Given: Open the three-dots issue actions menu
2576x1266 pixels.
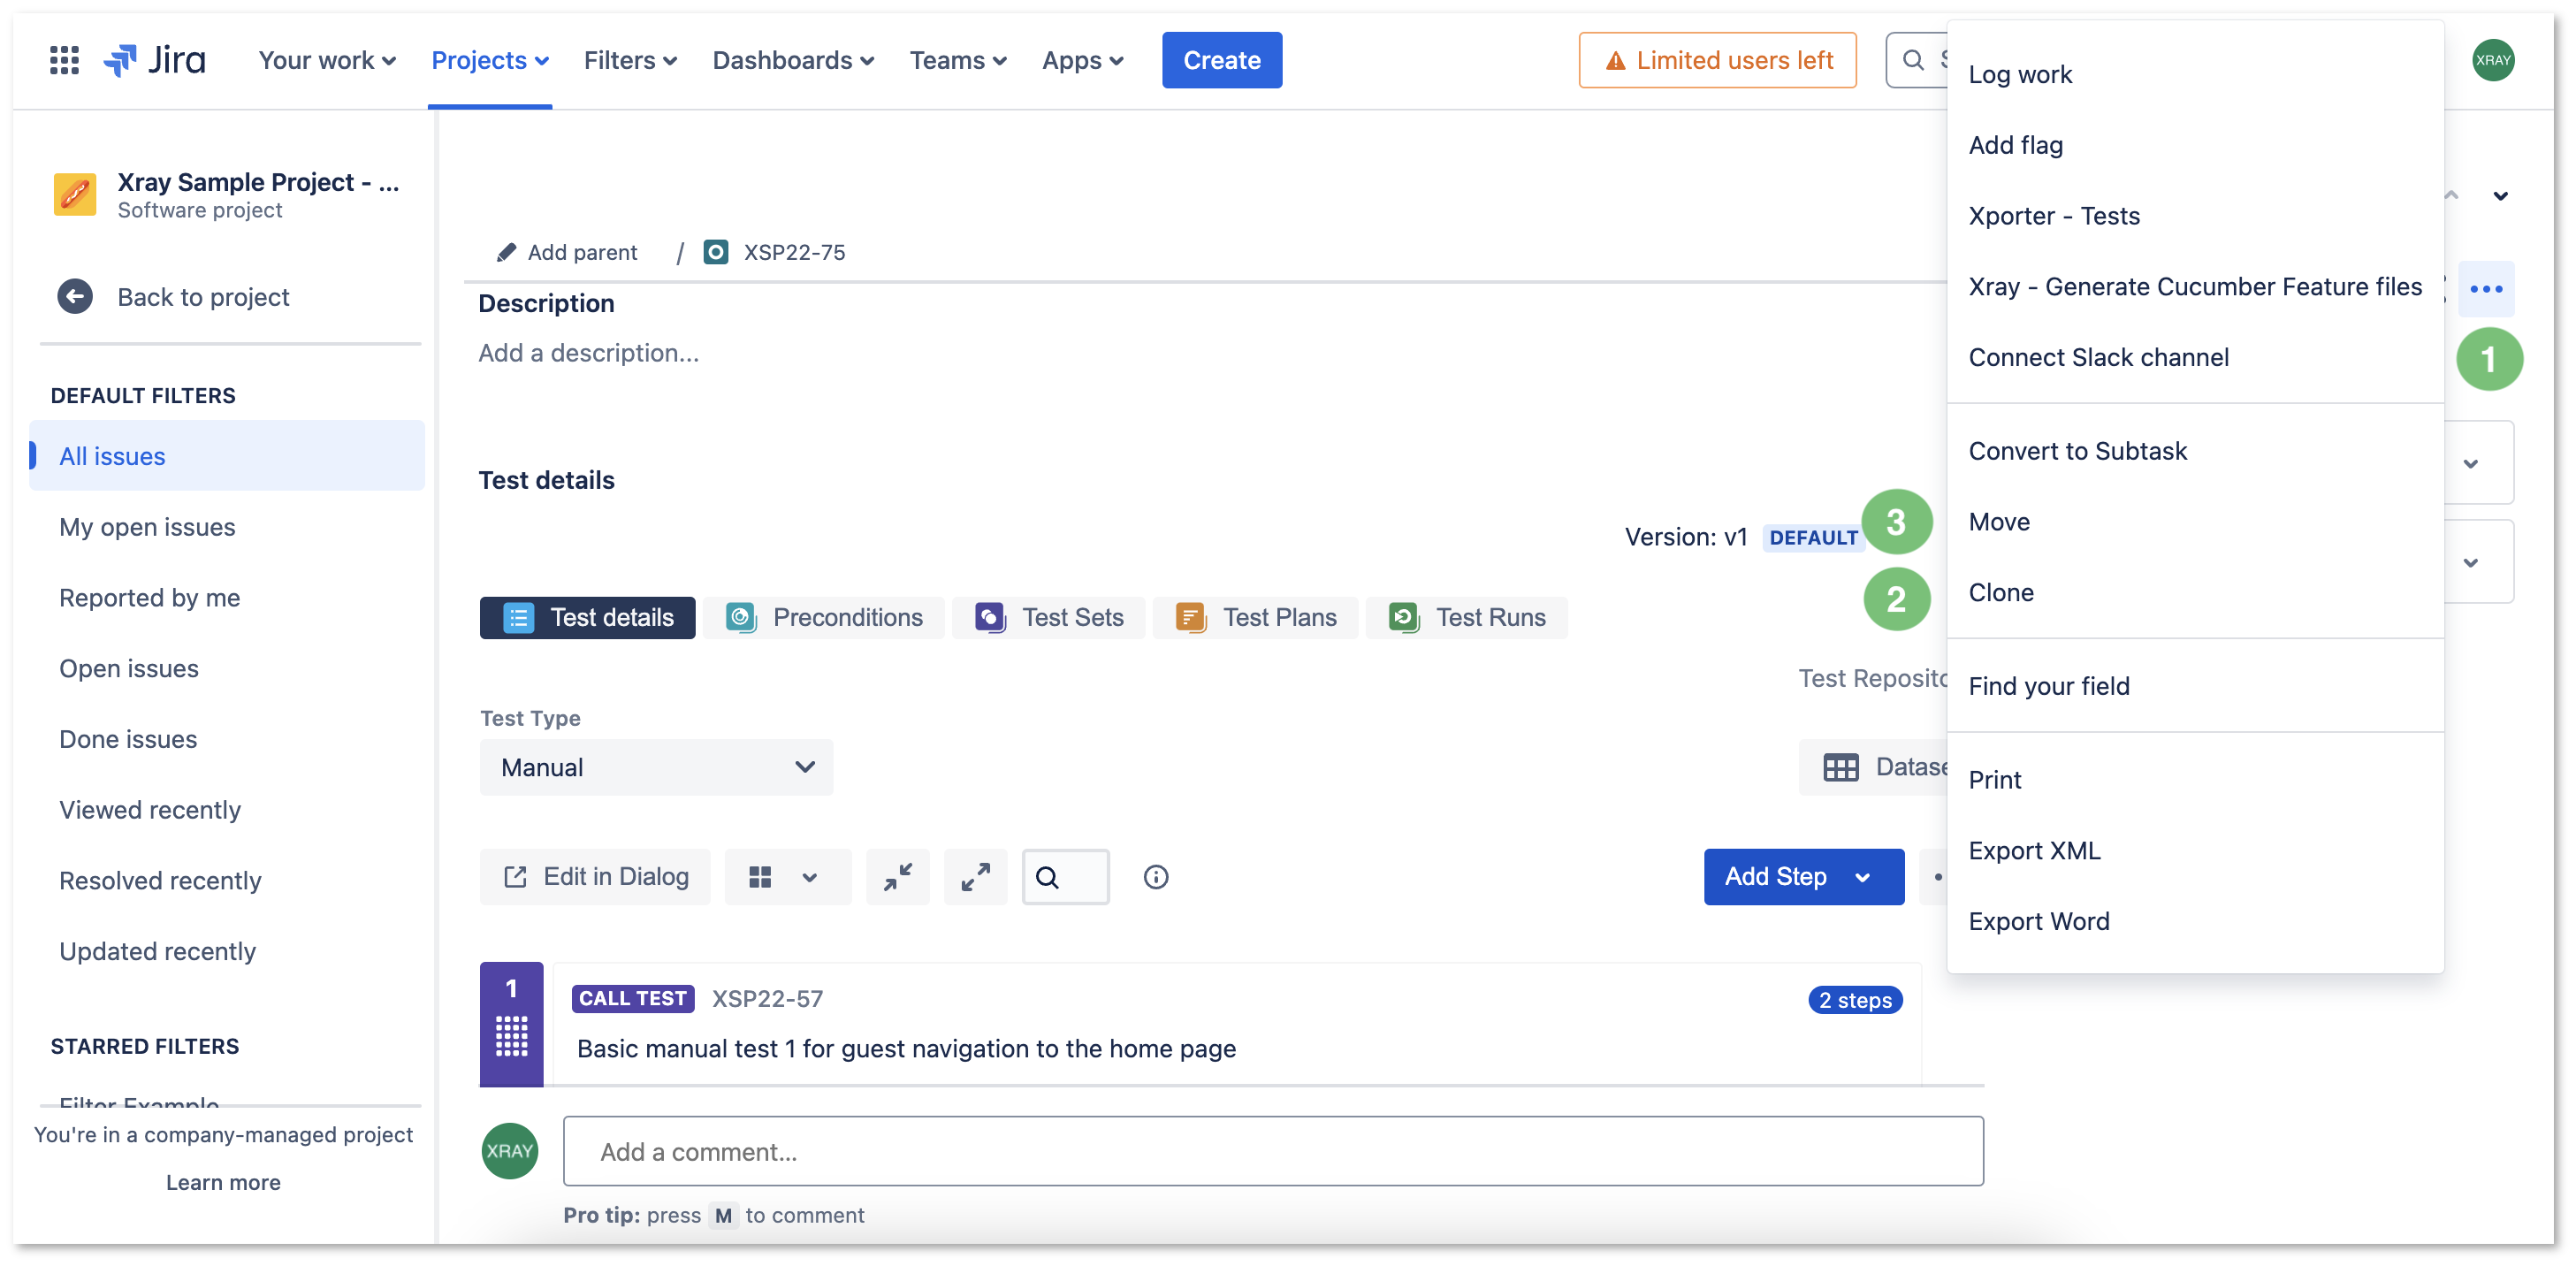Looking at the screenshot, I should click(x=2486, y=289).
